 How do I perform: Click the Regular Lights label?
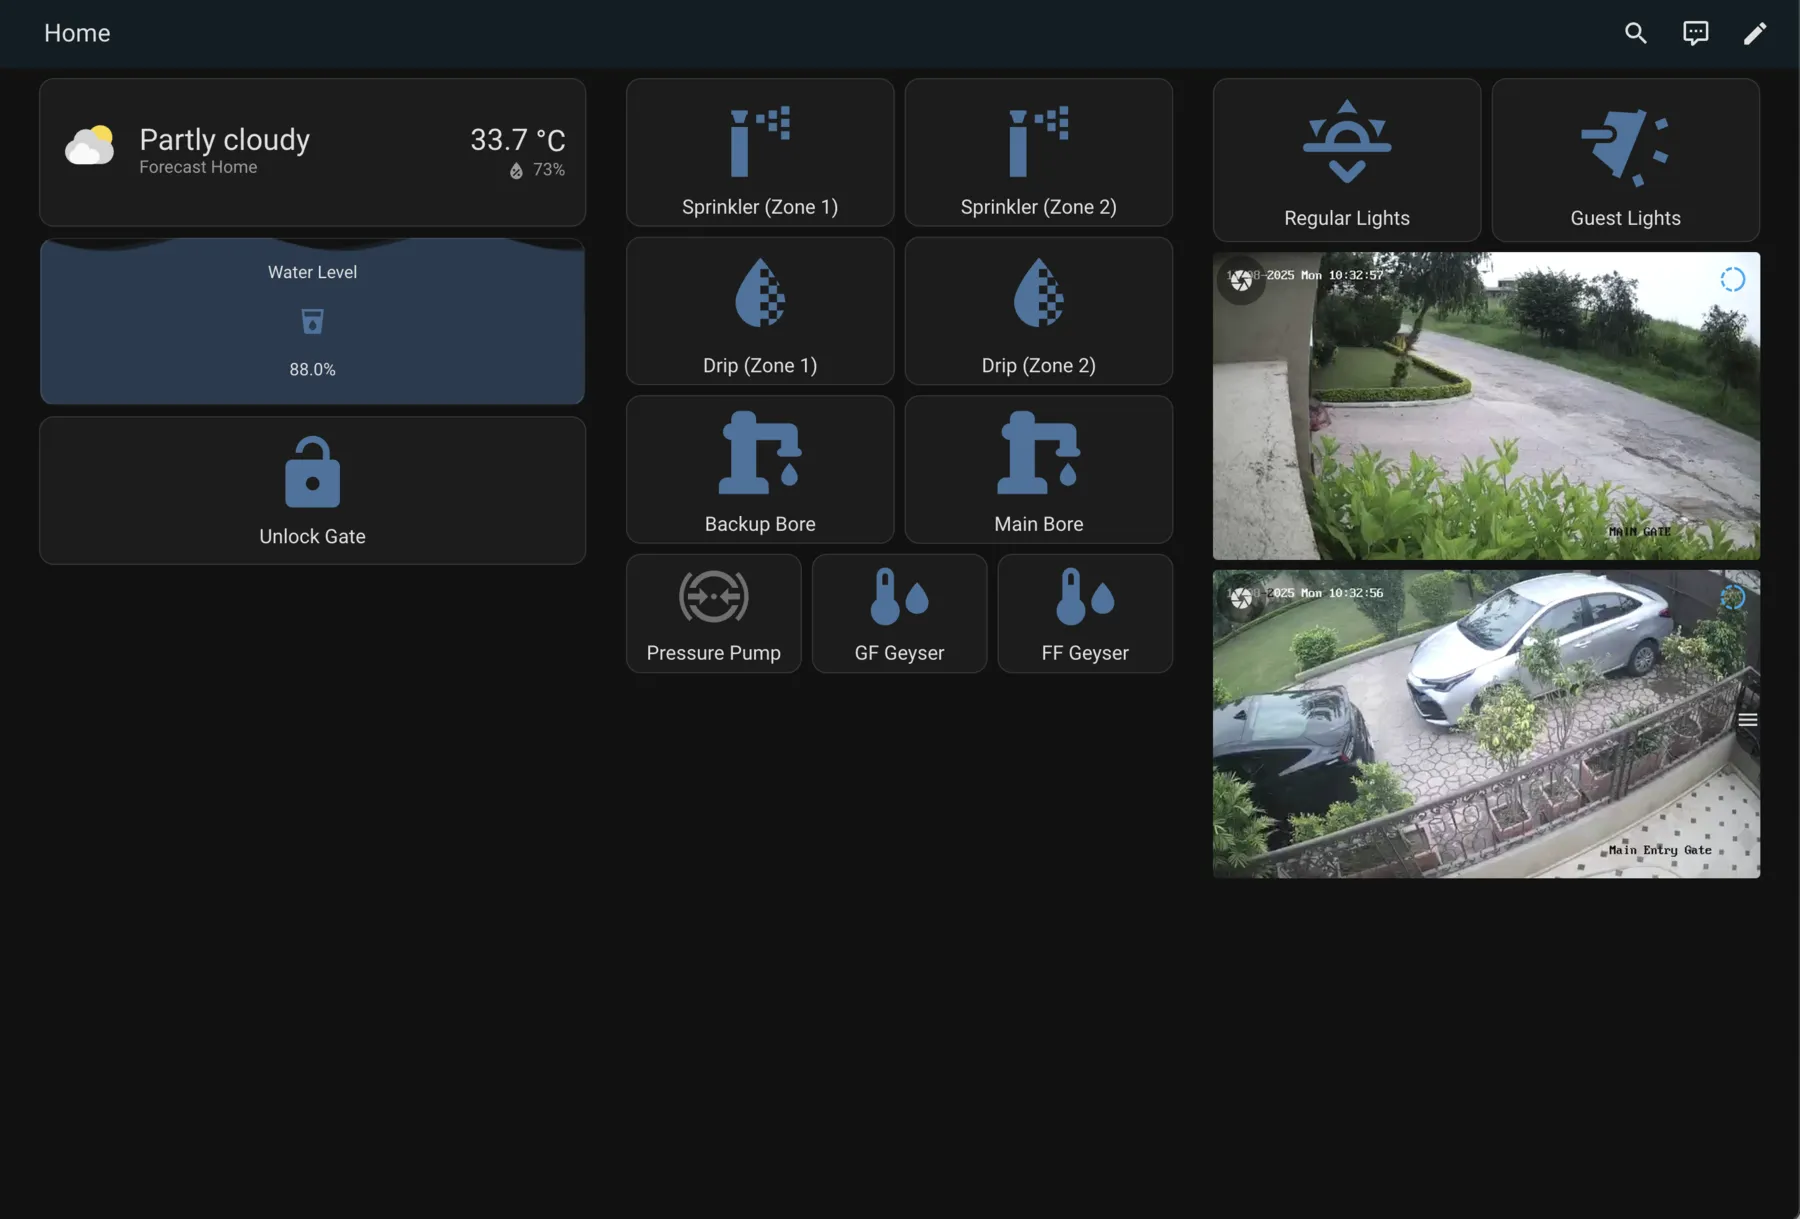[x=1347, y=218]
